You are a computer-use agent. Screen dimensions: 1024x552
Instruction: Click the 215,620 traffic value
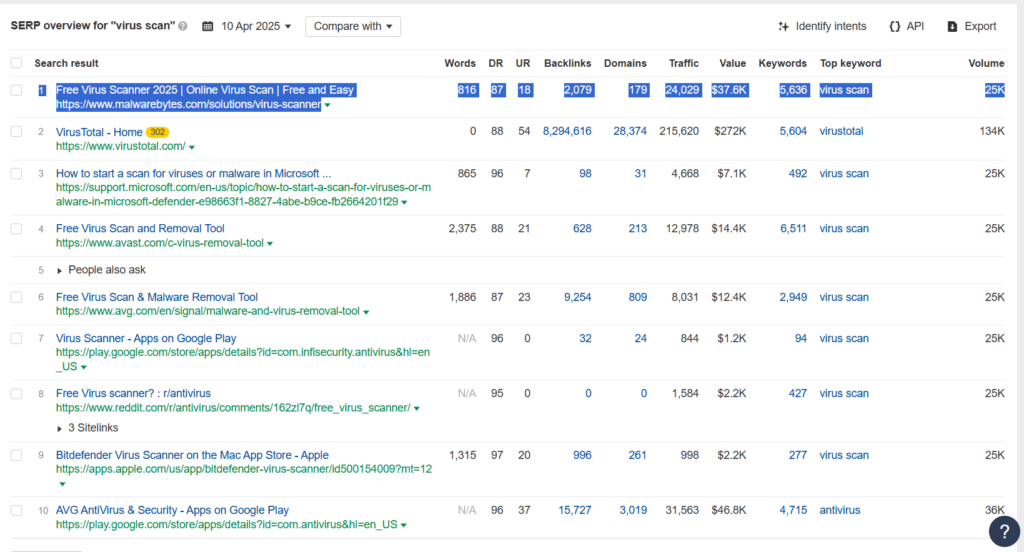(679, 131)
